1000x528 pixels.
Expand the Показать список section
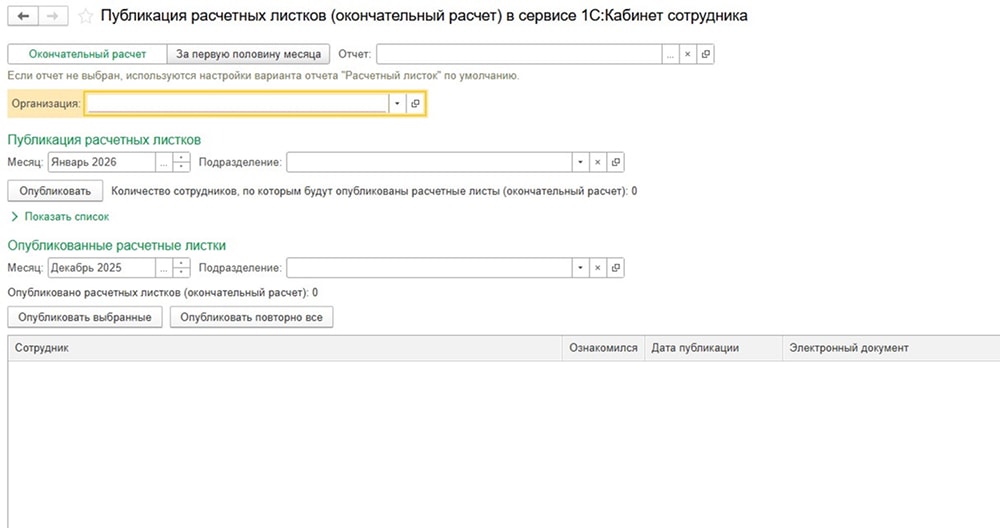pyautogui.click(x=60, y=217)
